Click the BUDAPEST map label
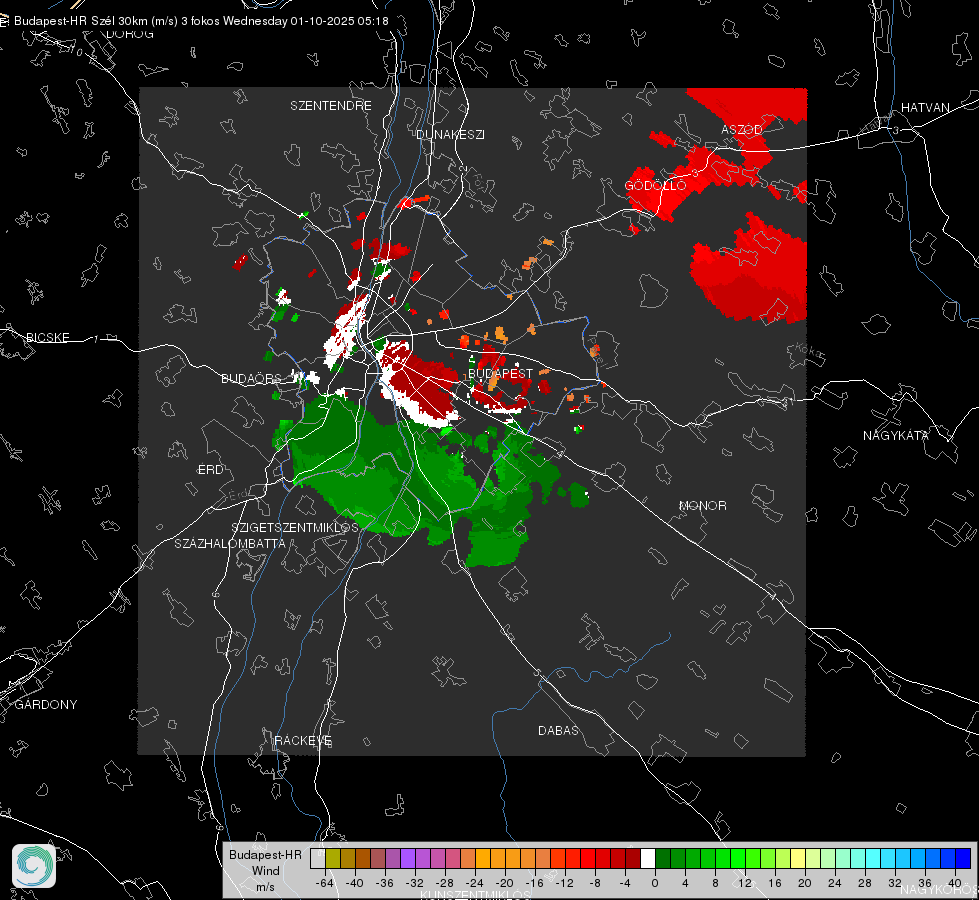The width and height of the screenshot is (979, 900). pyautogui.click(x=501, y=373)
